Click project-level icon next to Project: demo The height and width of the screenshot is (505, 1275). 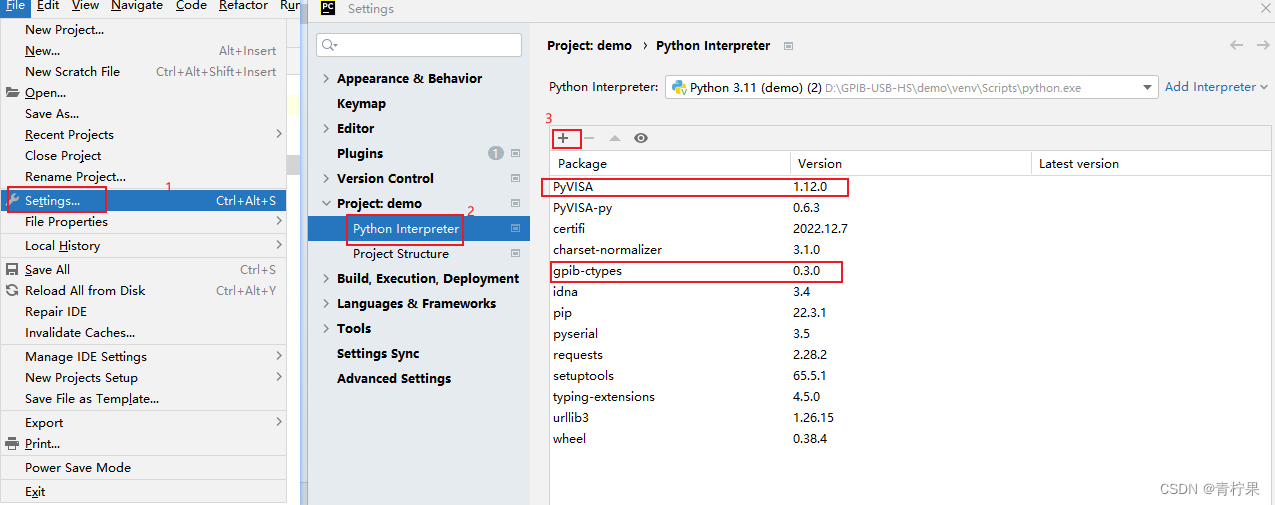point(516,203)
